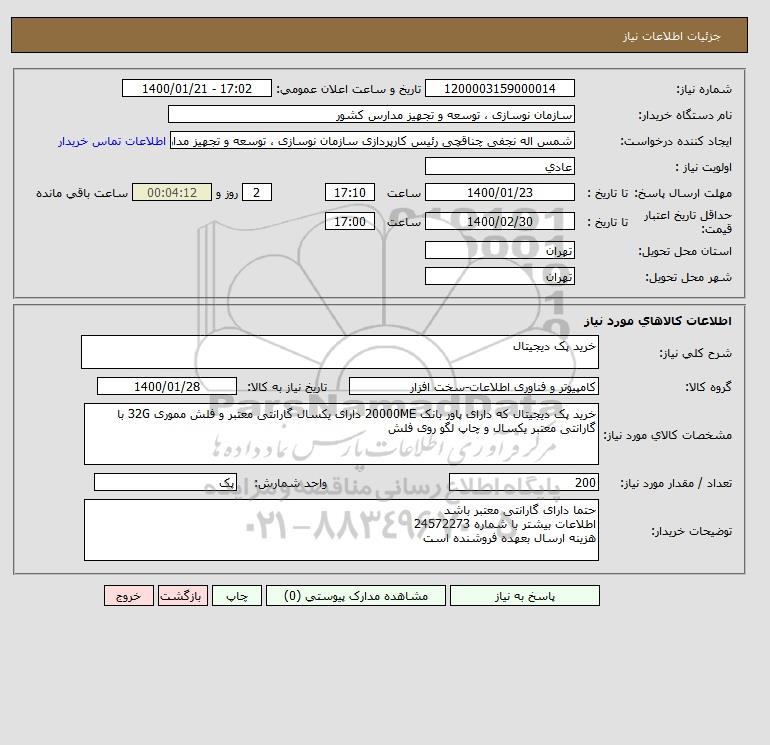Click the اولویت نیاز label
770x745 pixels.
pos(704,167)
